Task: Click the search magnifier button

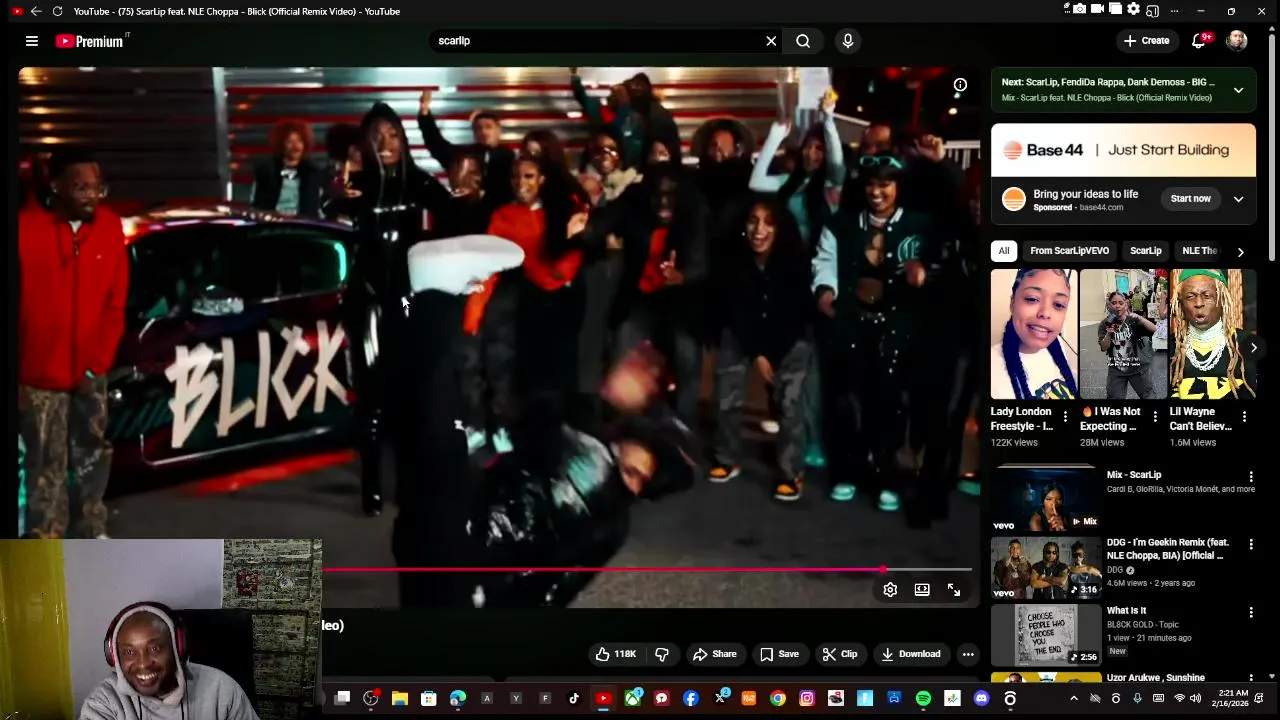Action: click(803, 41)
